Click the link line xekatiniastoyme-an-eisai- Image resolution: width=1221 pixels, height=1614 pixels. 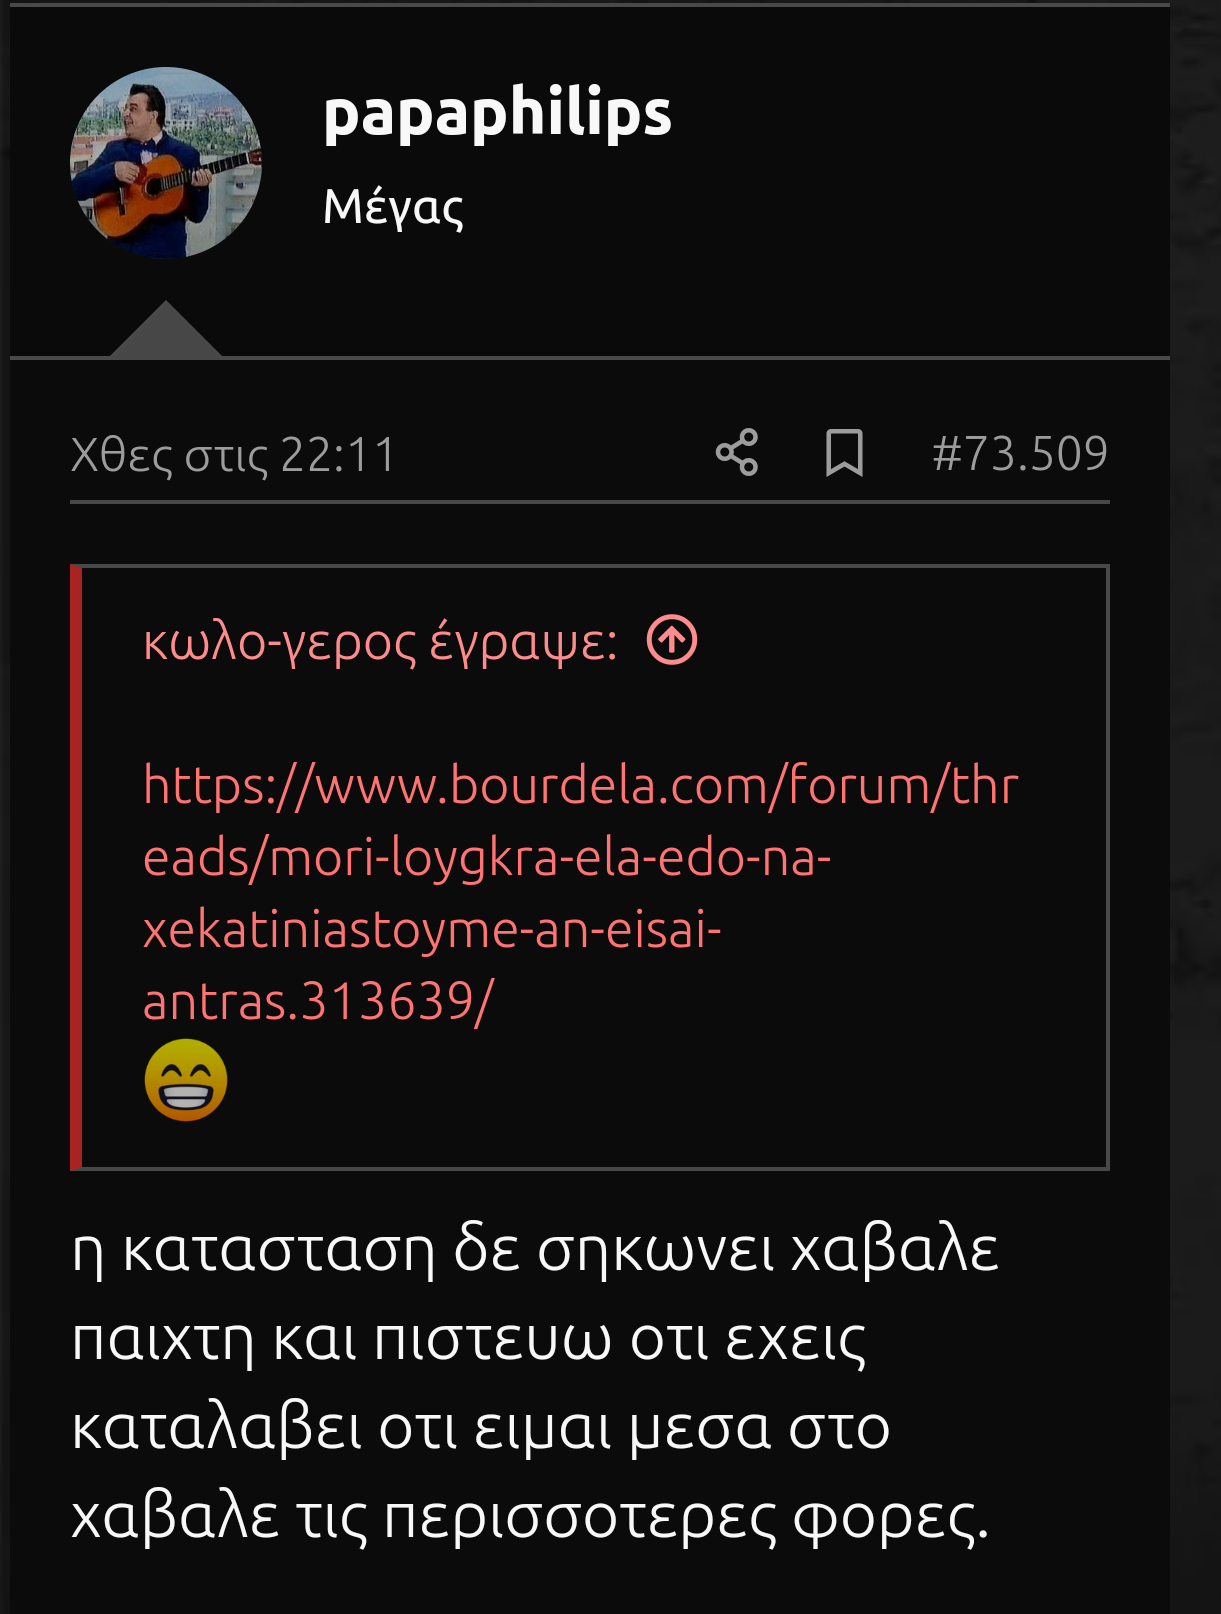click(x=432, y=929)
